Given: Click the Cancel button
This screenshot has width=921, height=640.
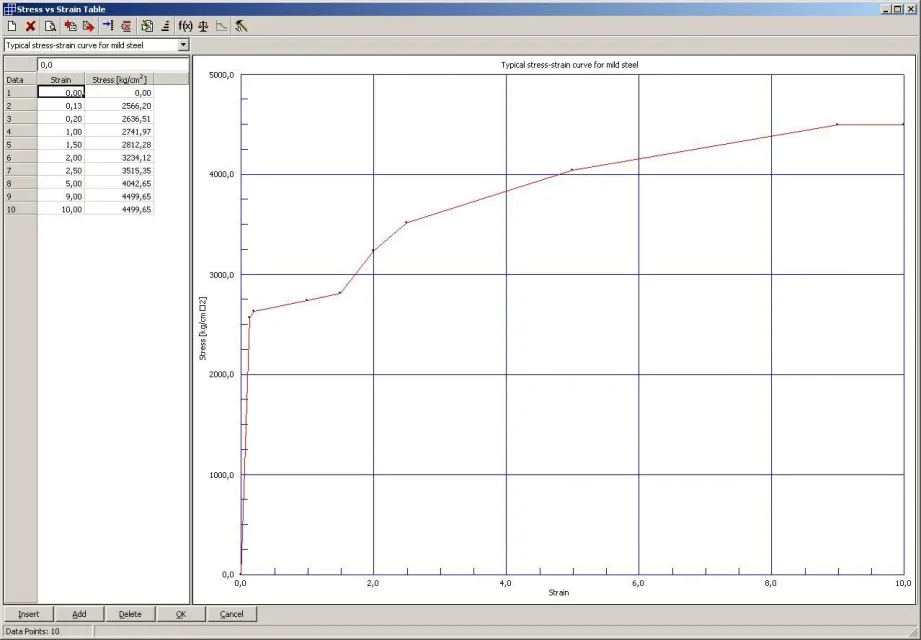Looking at the screenshot, I should point(231,614).
